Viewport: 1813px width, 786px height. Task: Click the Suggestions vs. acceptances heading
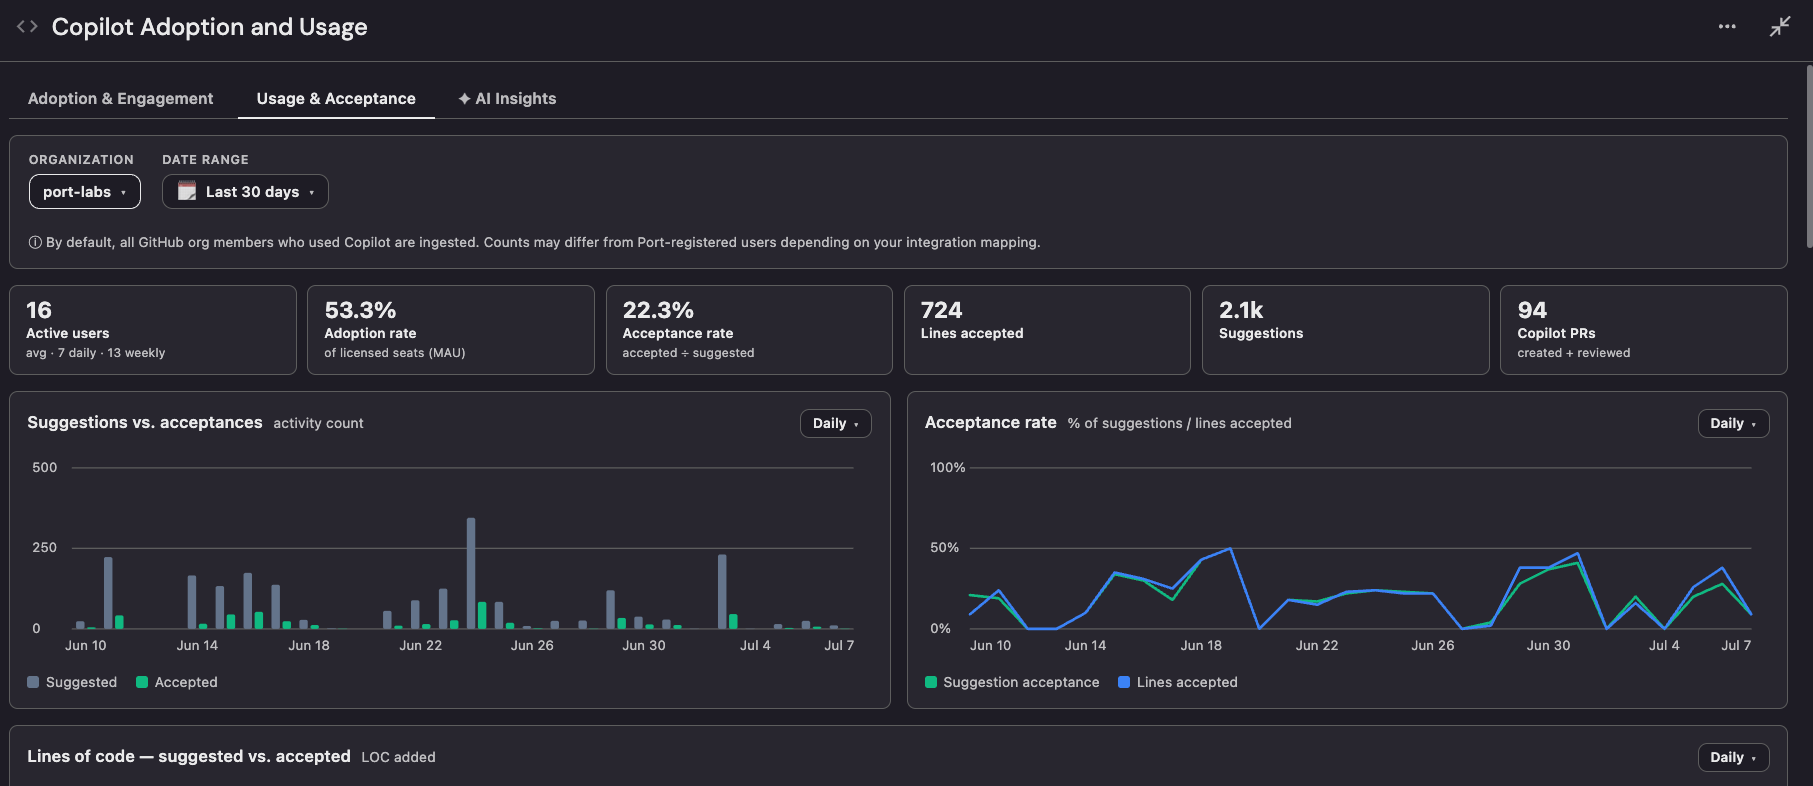145,422
